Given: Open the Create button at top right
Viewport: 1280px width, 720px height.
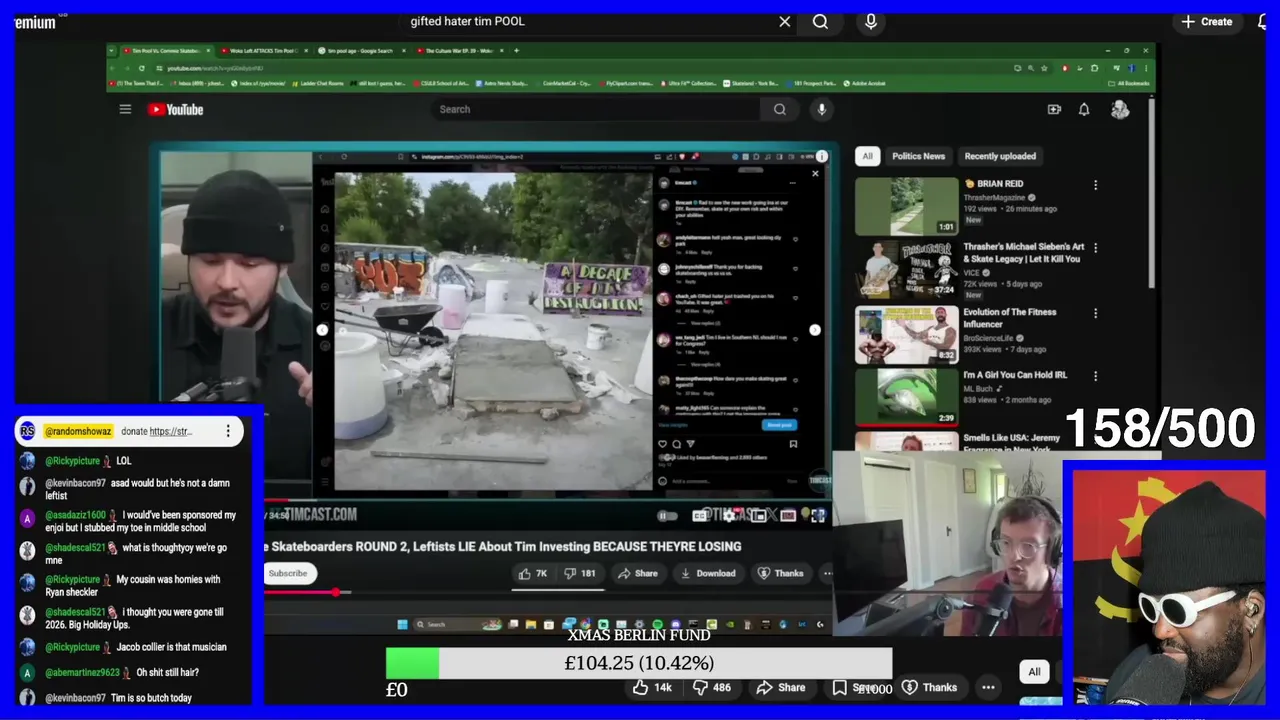Looking at the screenshot, I should 1207,21.
